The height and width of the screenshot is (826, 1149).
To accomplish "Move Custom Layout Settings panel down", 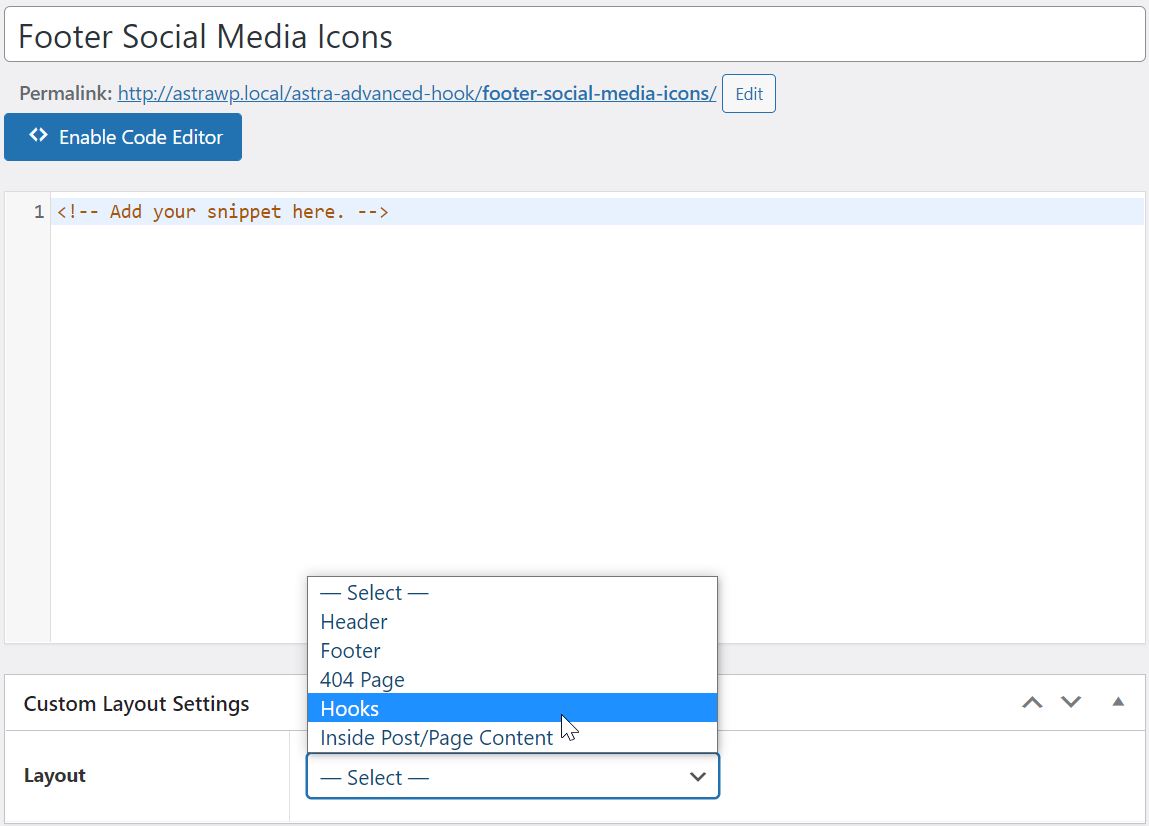I will [1071, 703].
